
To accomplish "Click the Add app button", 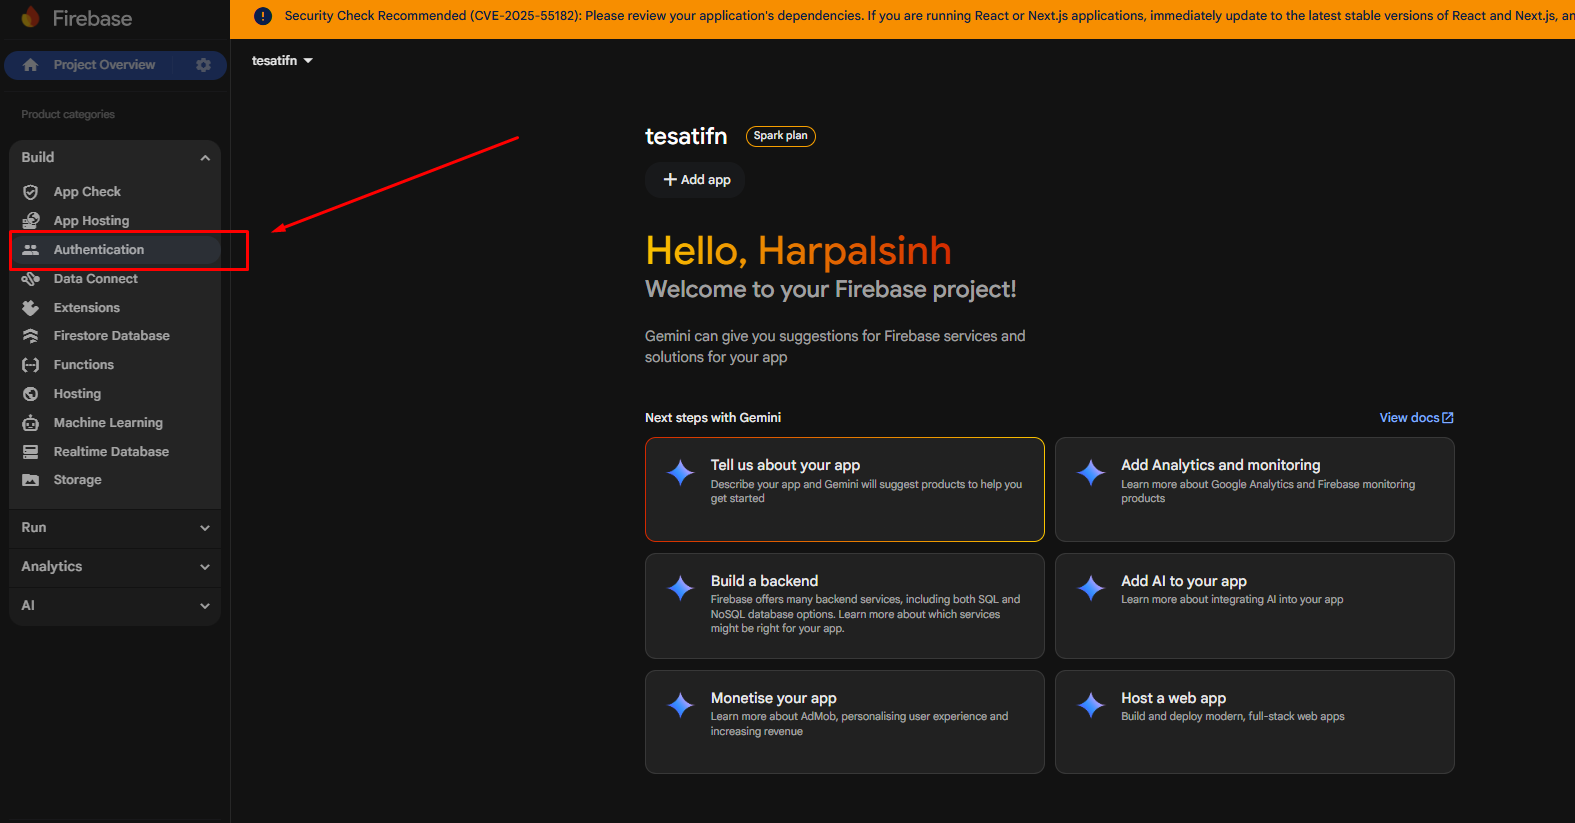I will point(696,180).
